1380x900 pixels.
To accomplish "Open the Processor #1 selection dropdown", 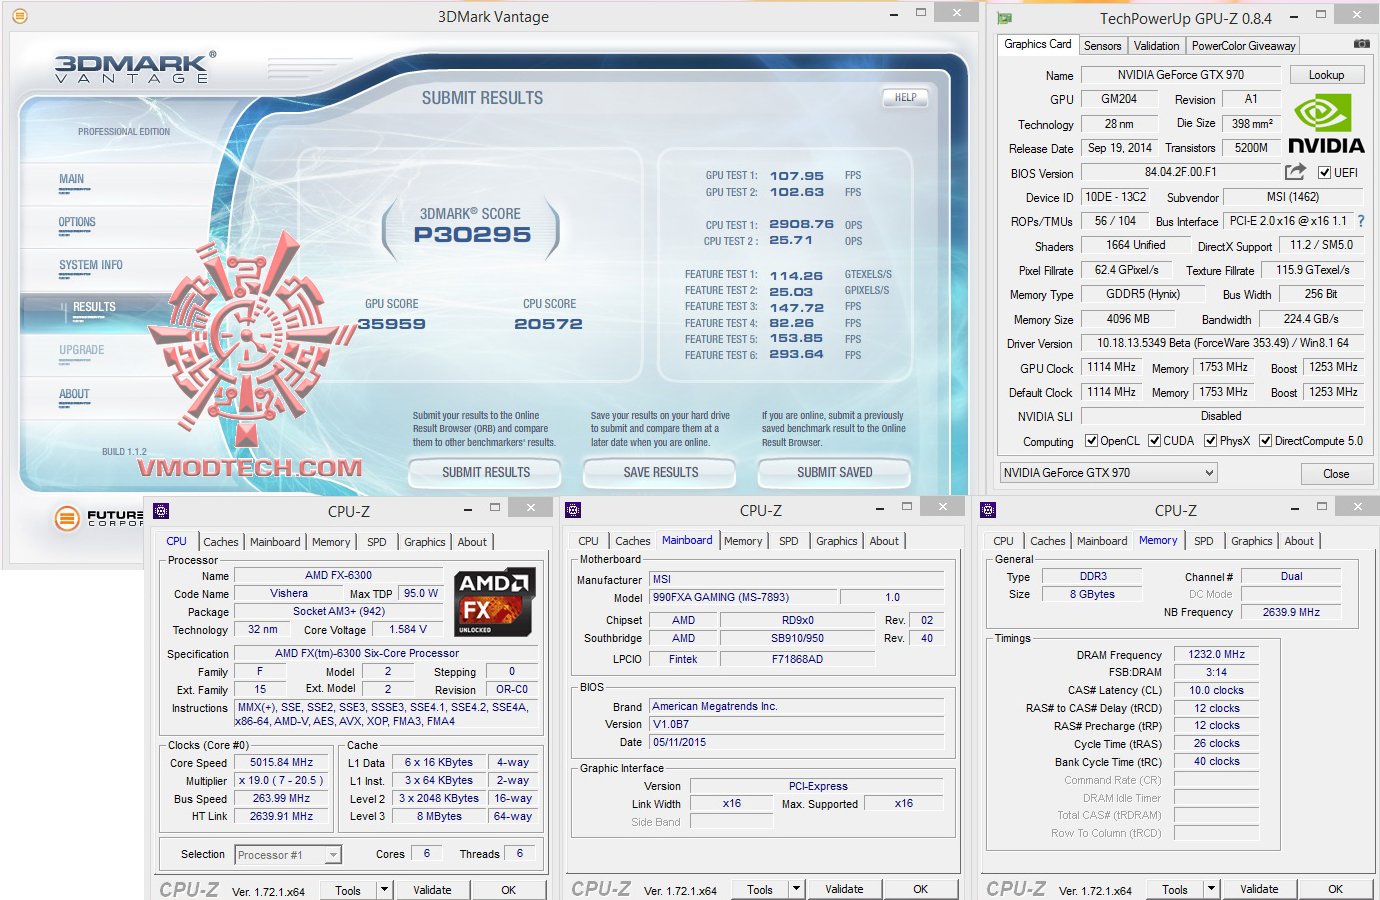I will (x=288, y=855).
